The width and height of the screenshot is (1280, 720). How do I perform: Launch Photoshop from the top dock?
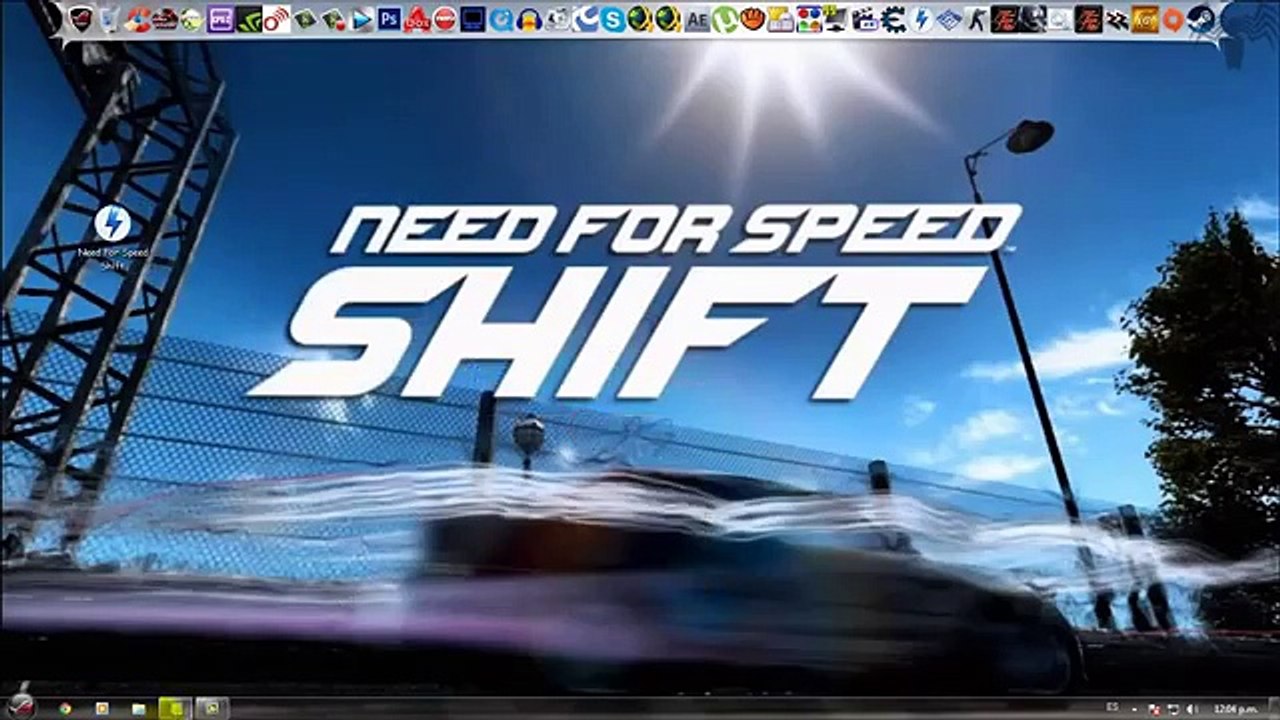point(389,19)
